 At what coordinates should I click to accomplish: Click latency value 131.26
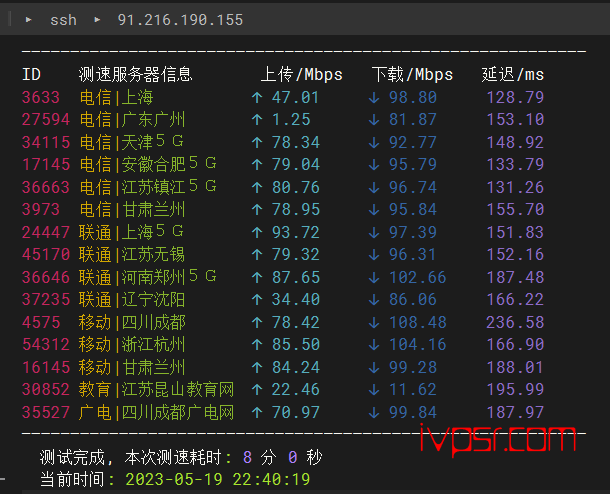515,187
